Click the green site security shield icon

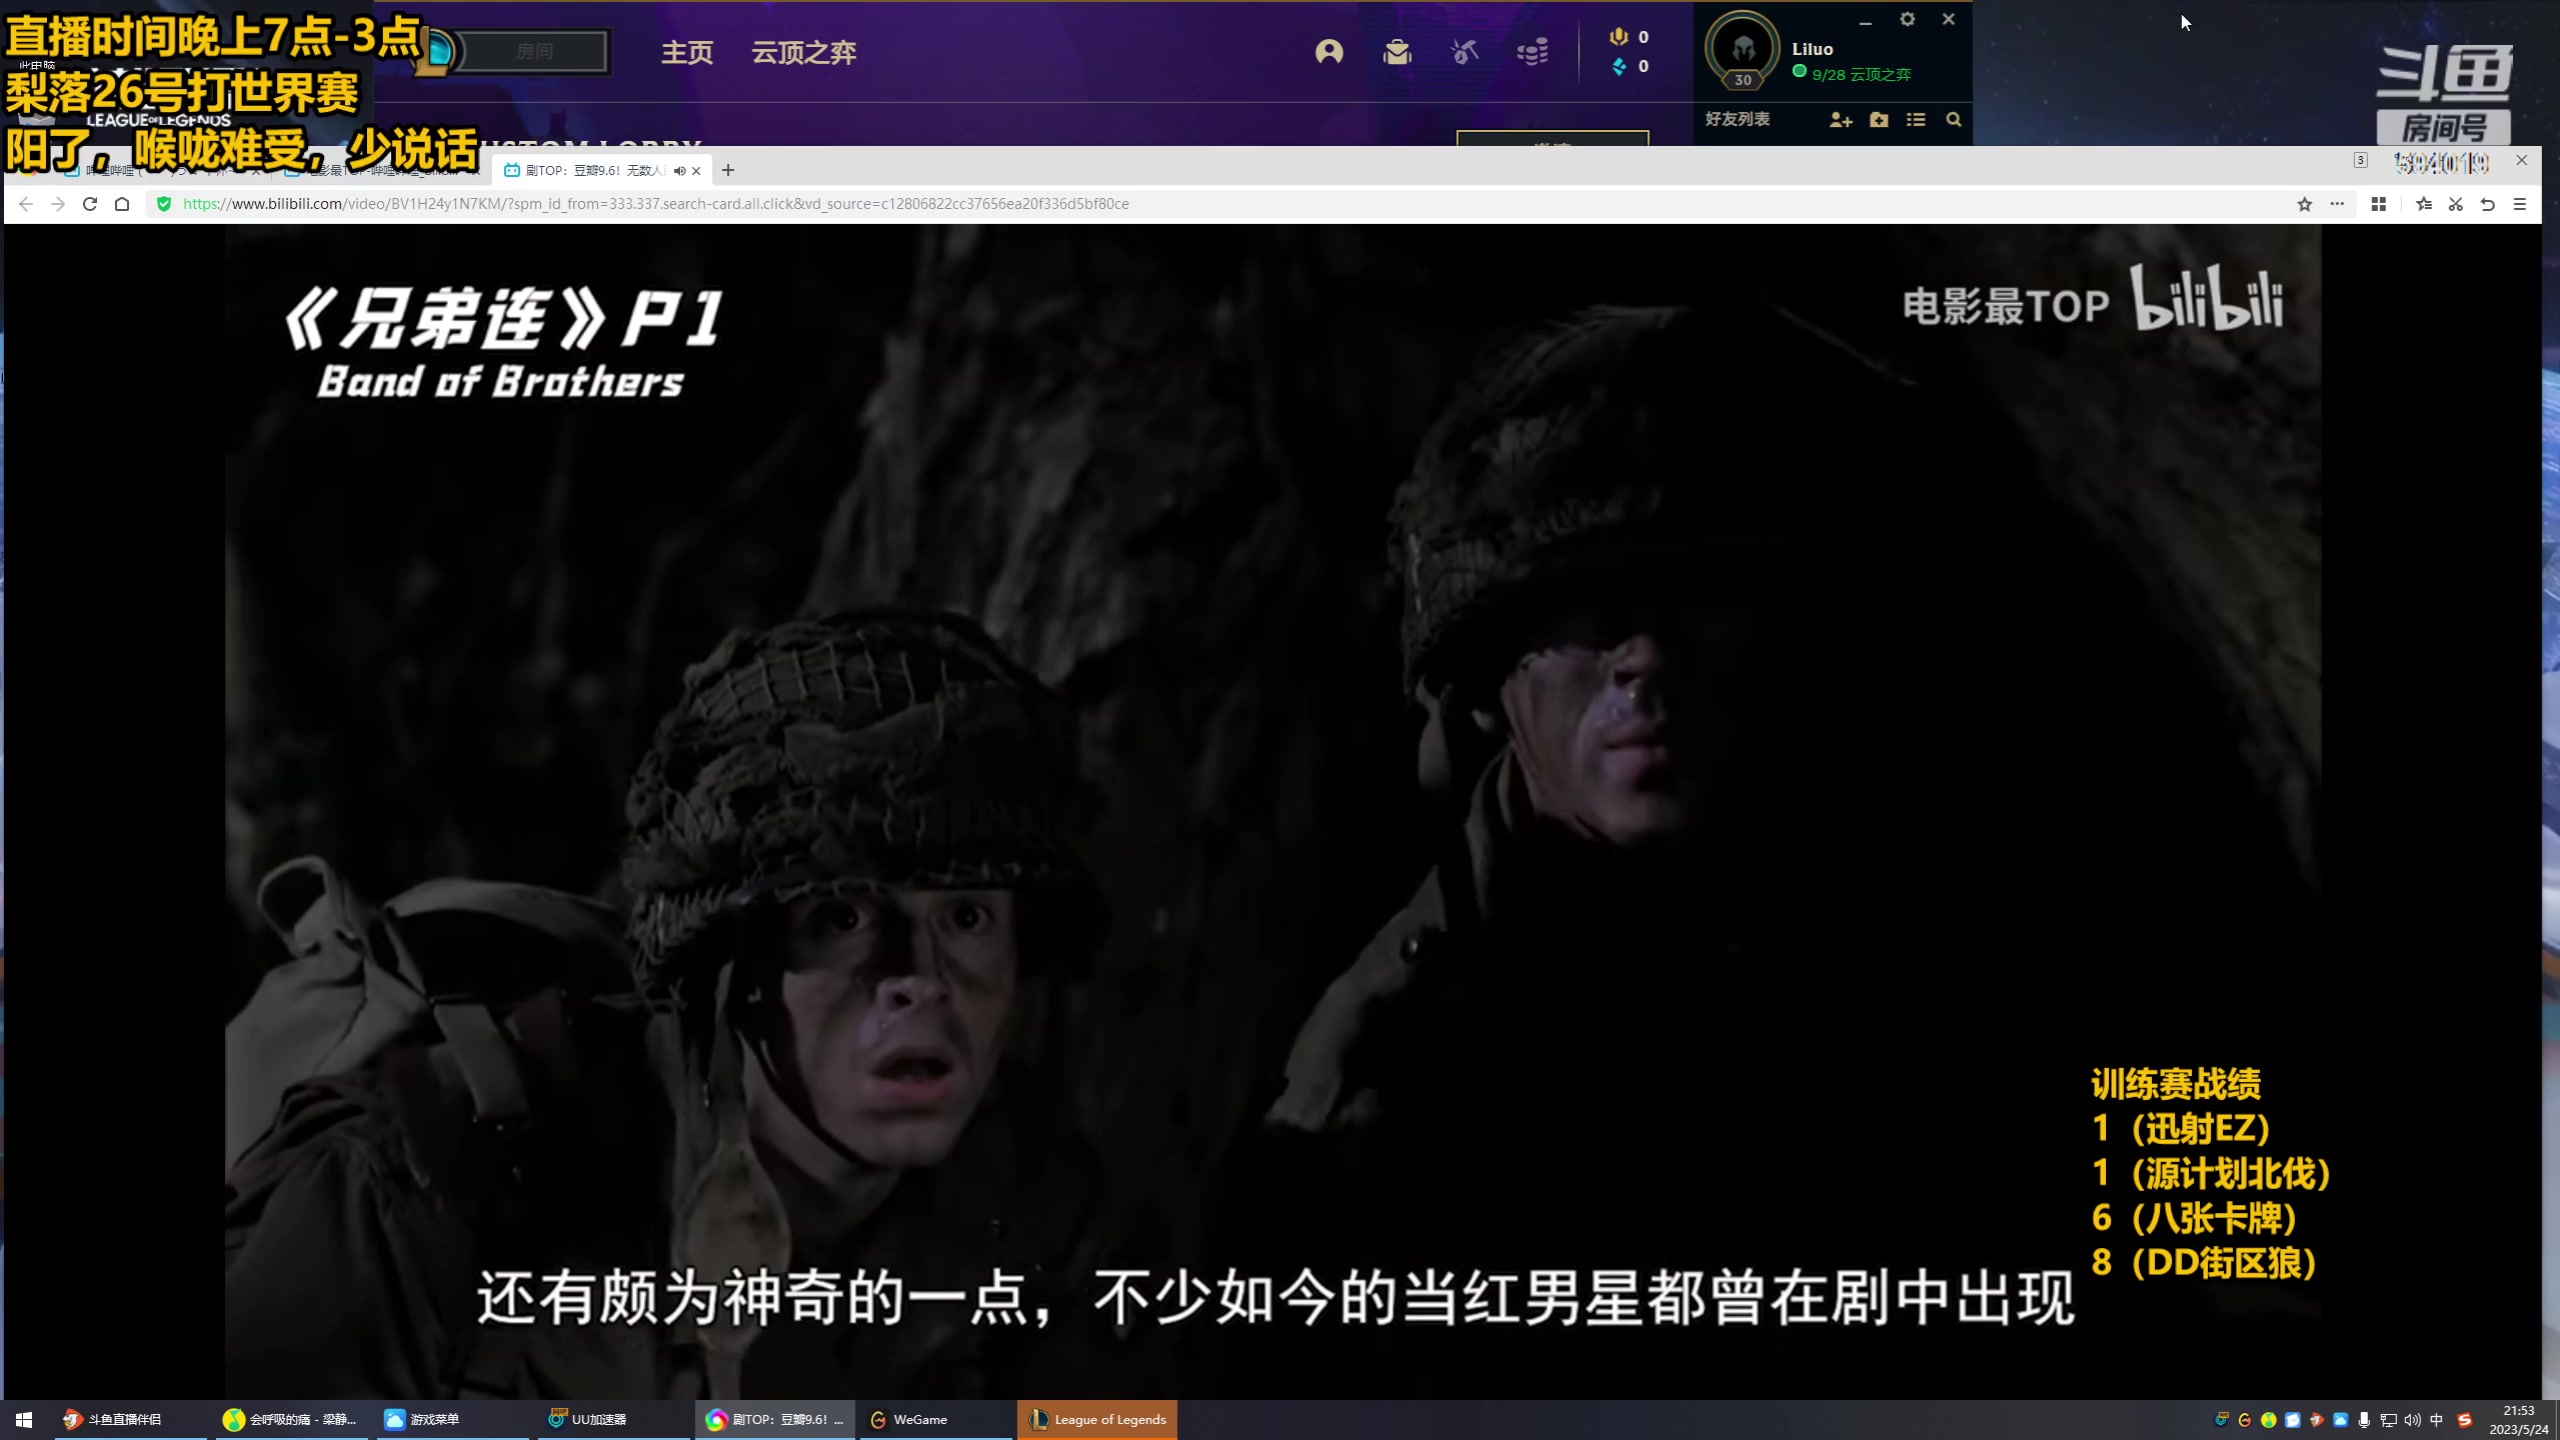164,204
